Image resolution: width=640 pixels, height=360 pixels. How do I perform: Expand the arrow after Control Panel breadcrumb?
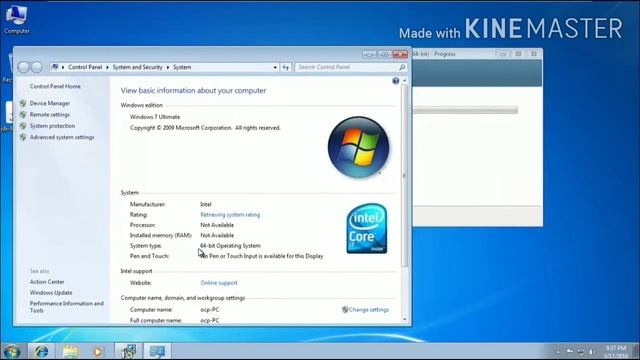click(107, 67)
